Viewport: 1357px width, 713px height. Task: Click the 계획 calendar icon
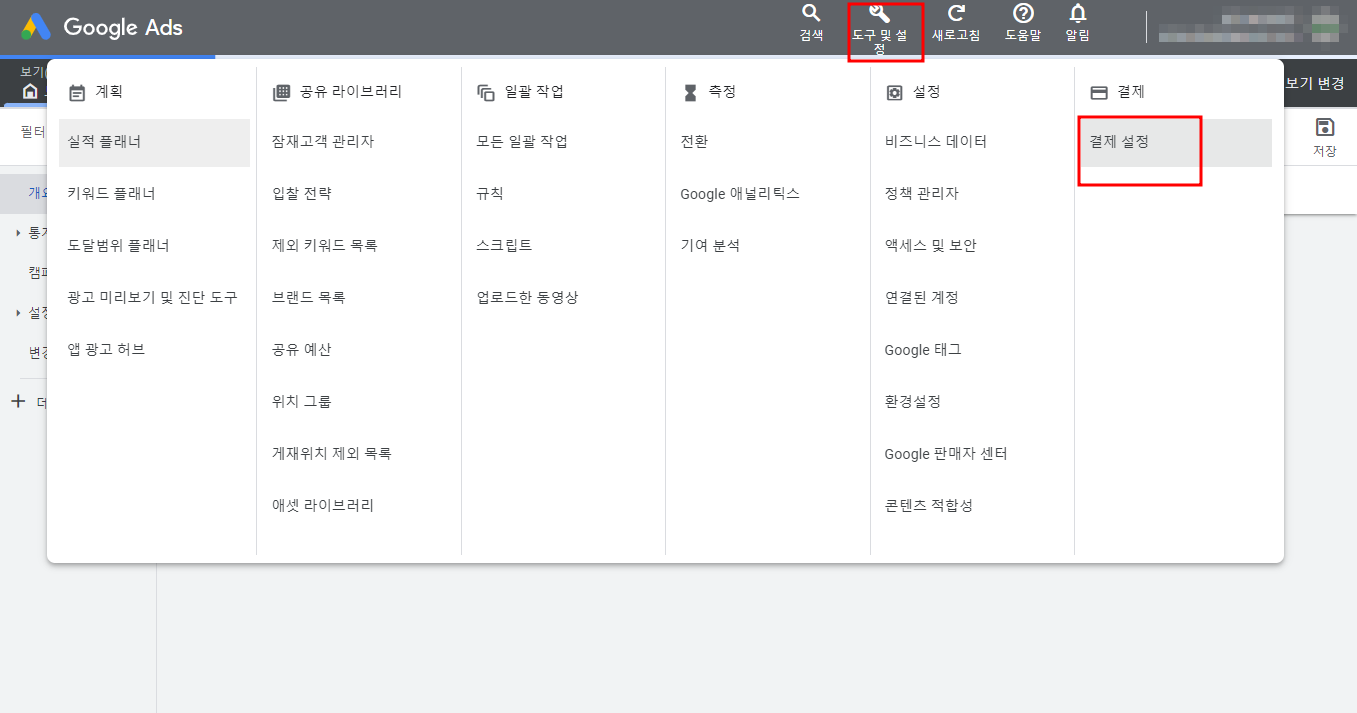tap(76, 91)
